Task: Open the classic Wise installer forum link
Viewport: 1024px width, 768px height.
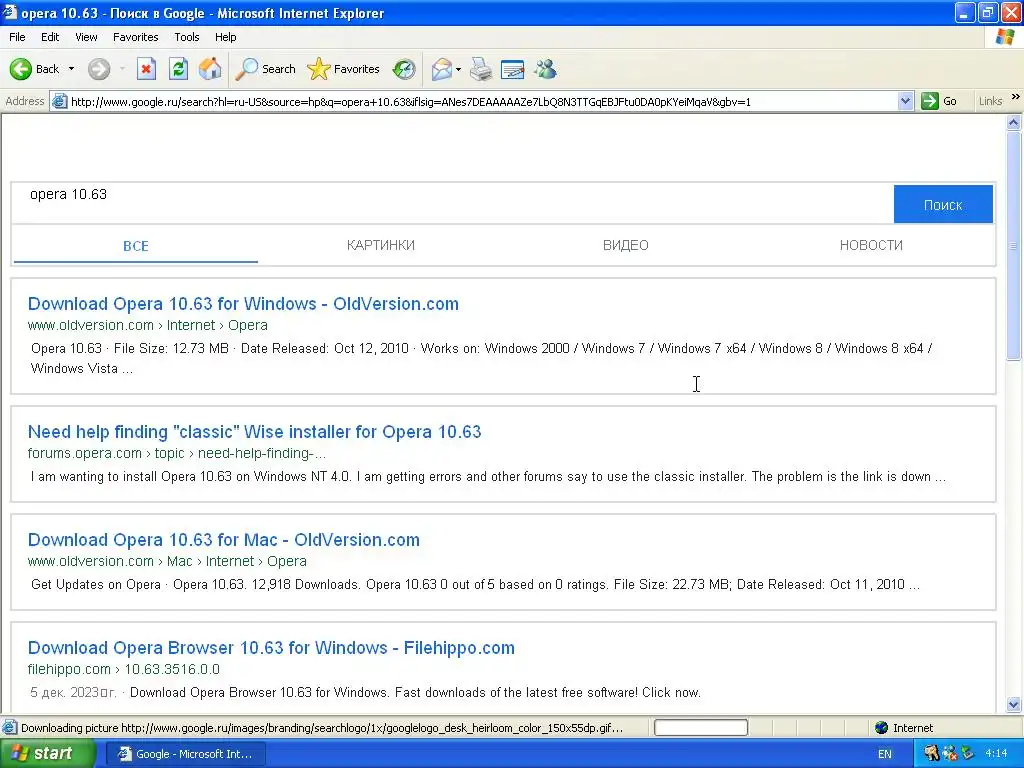Action: (x=255, y=432)
